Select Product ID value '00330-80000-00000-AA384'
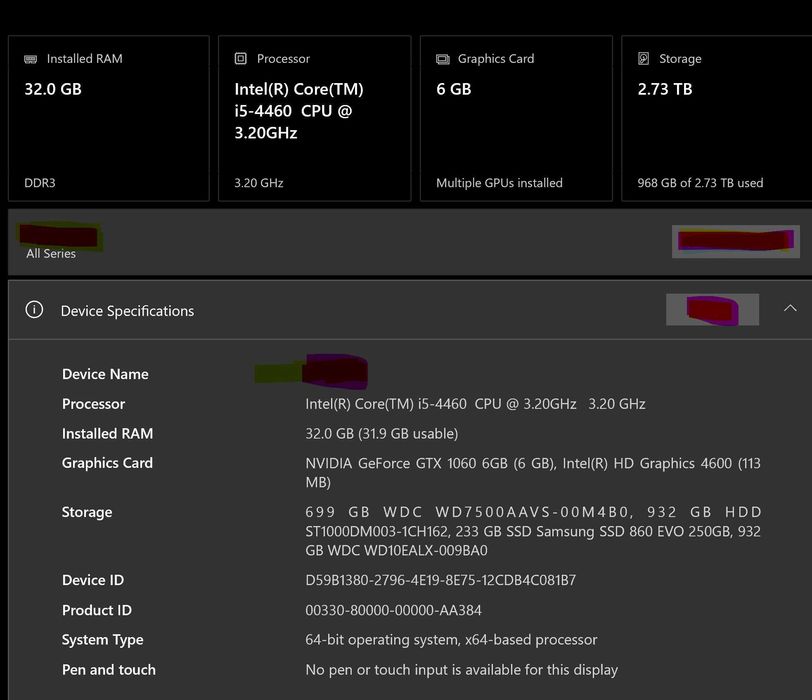The height and width of the screenshot is (700, 812). pos(394,610)
